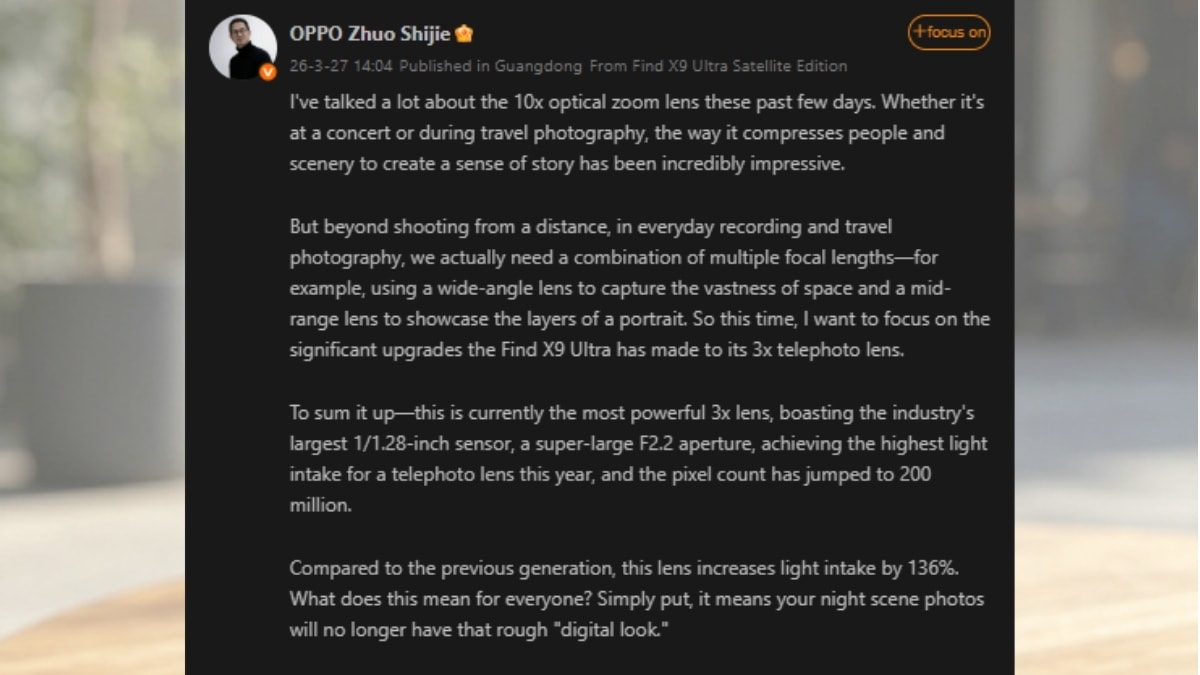Click the plus icon in focus button
1200x675 pixels.
coord(920,32)
